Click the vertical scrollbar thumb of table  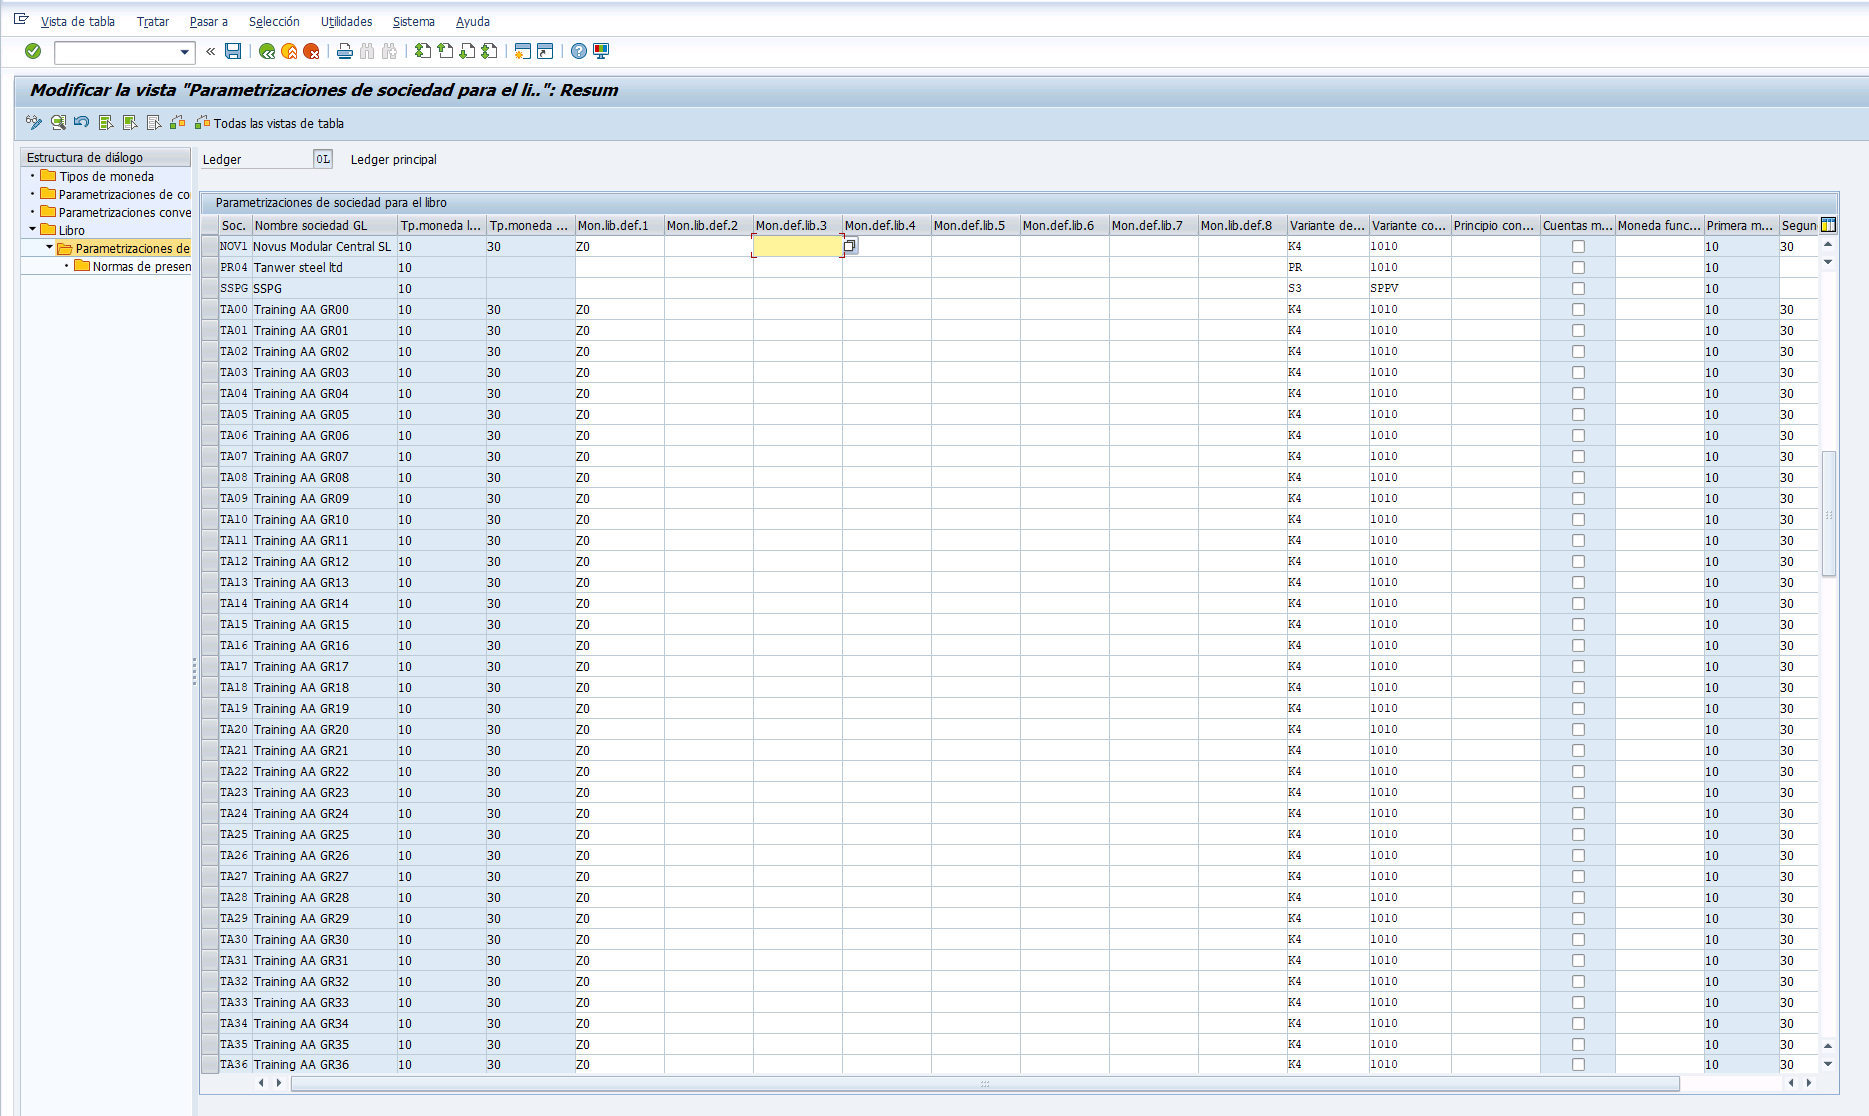click(x=1828, y=514)
